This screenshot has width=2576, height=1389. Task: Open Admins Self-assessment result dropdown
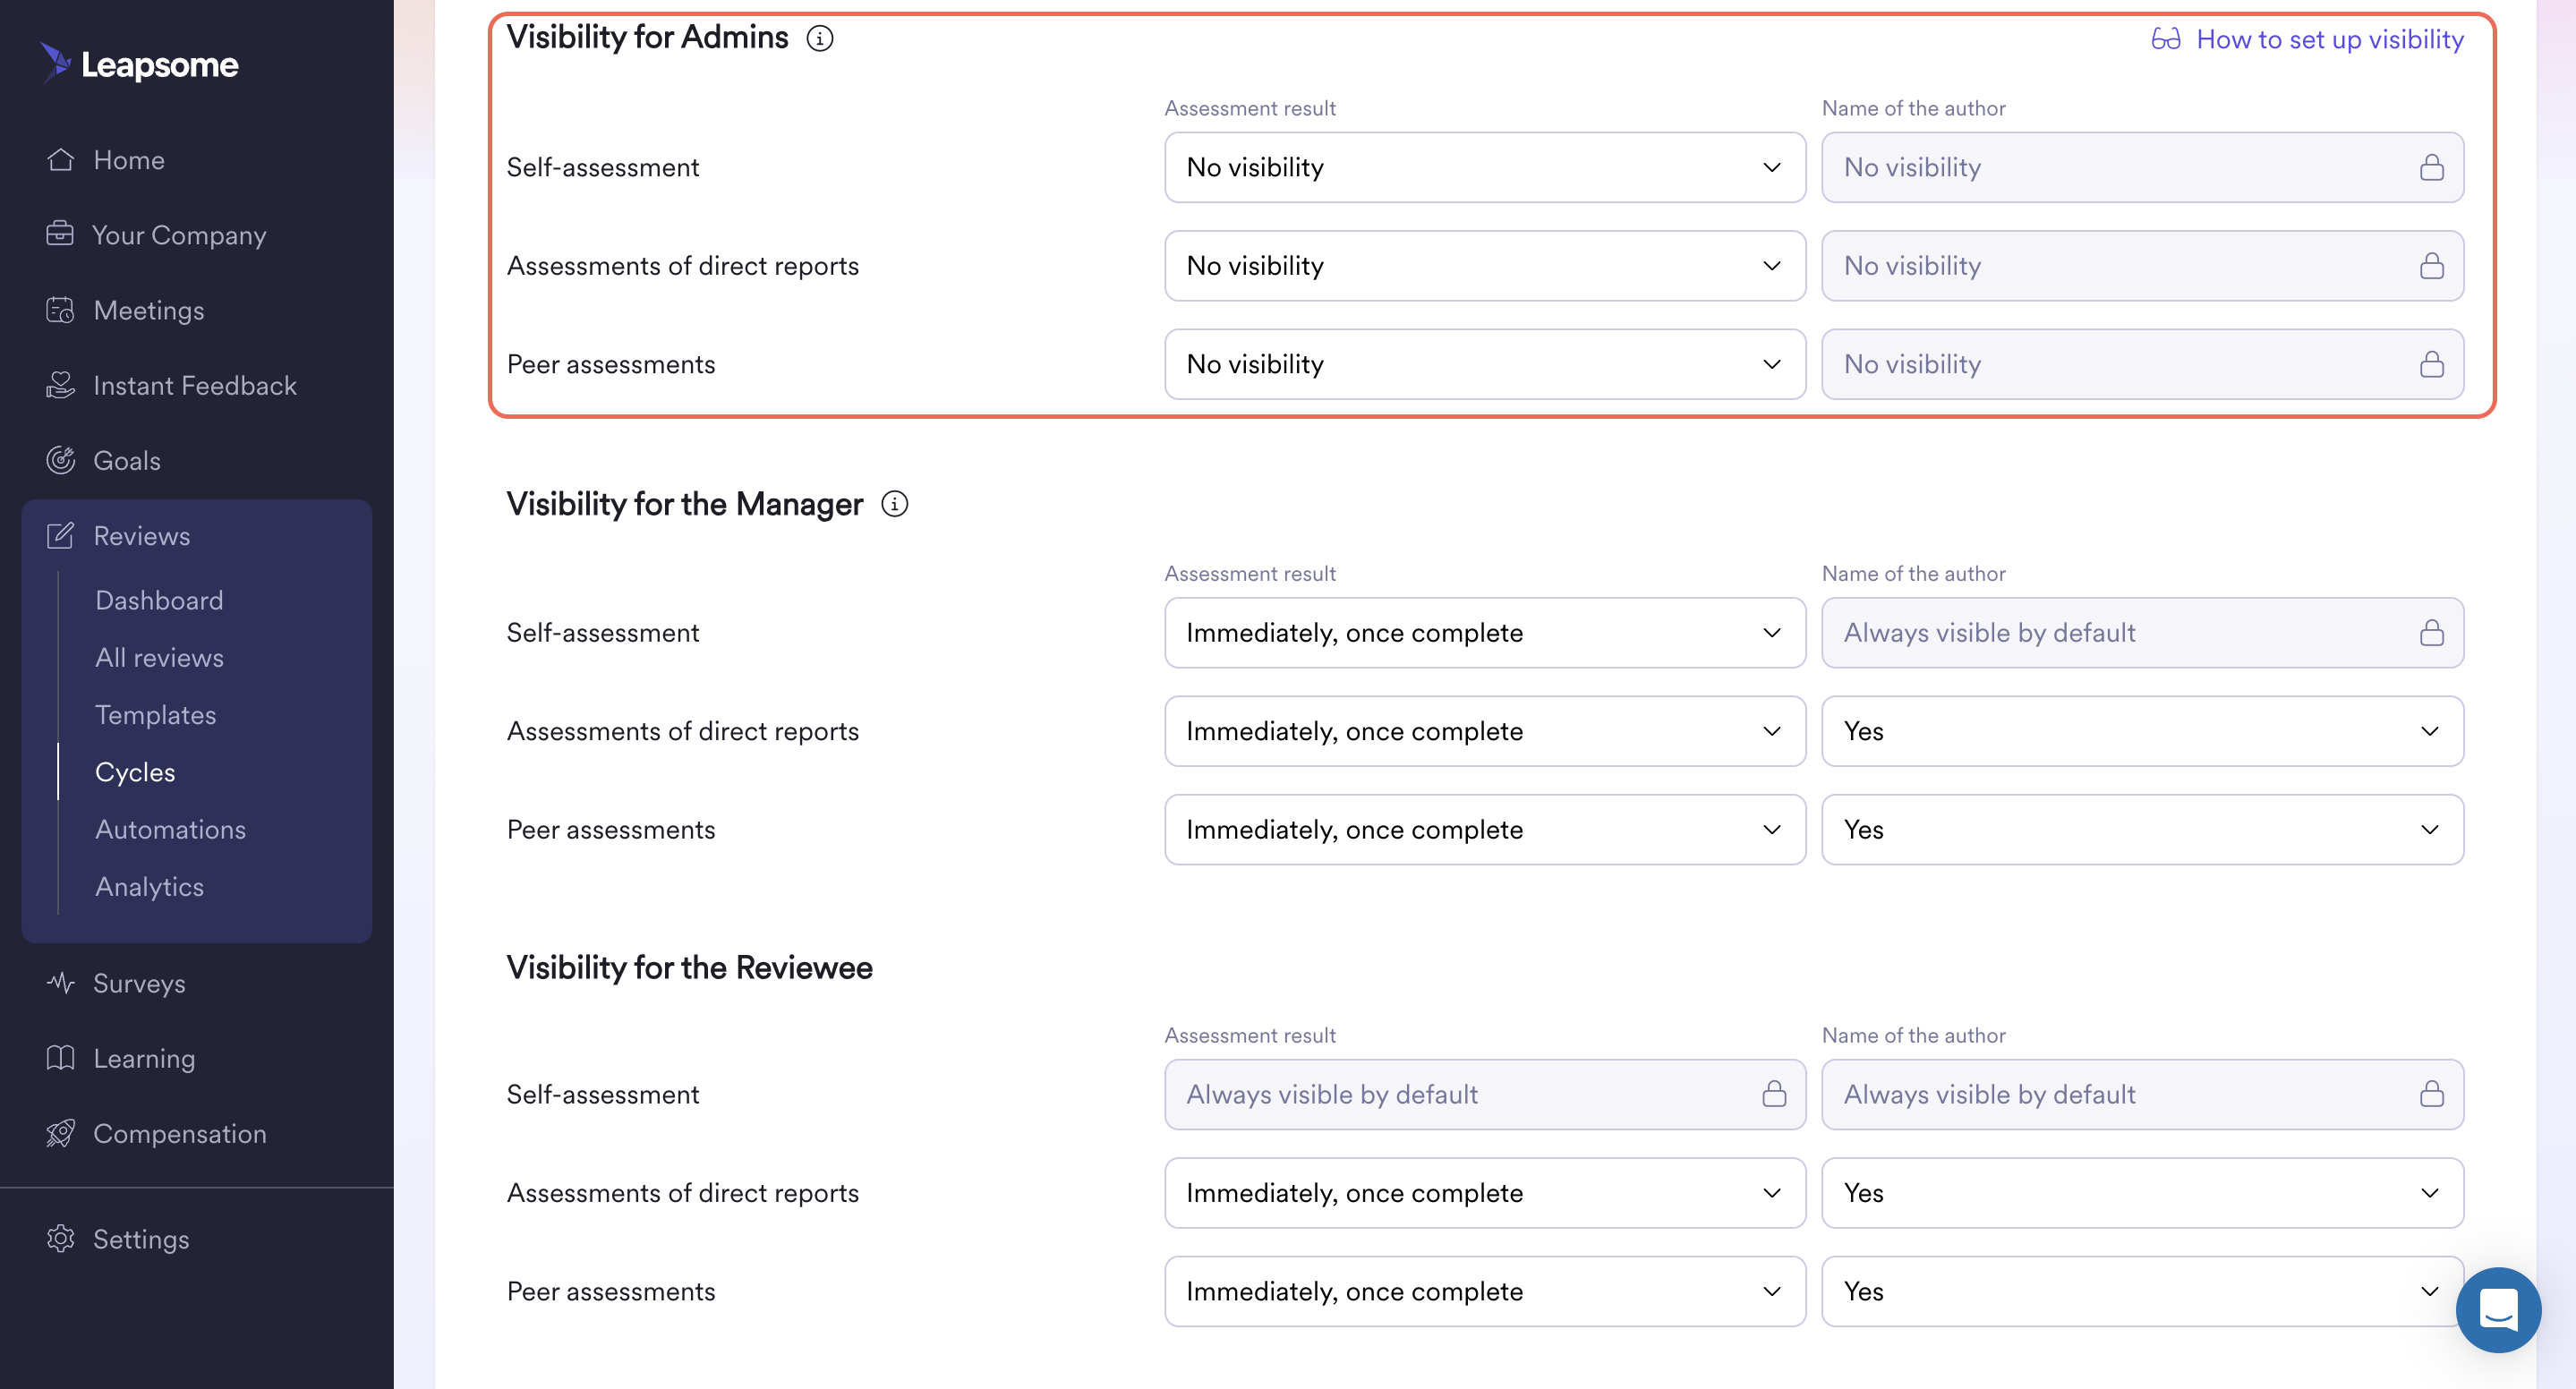point(1485,167)
